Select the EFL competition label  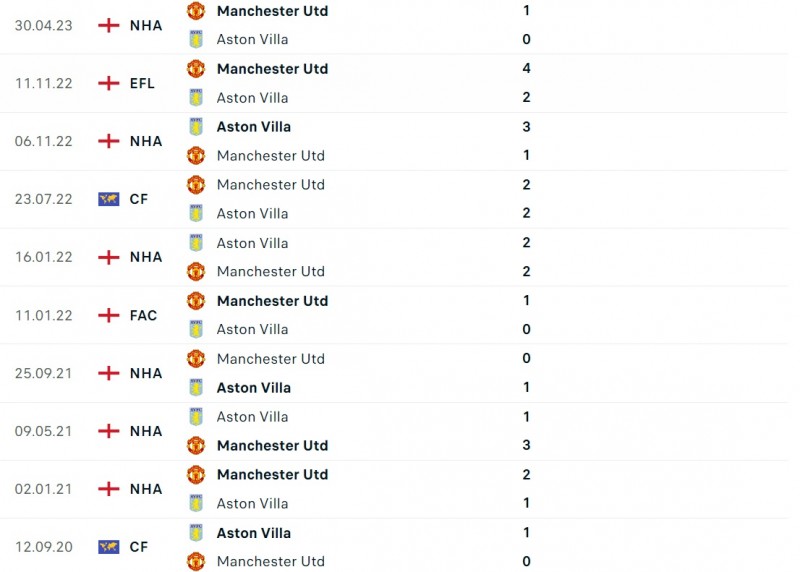click(x=143, y=83)
